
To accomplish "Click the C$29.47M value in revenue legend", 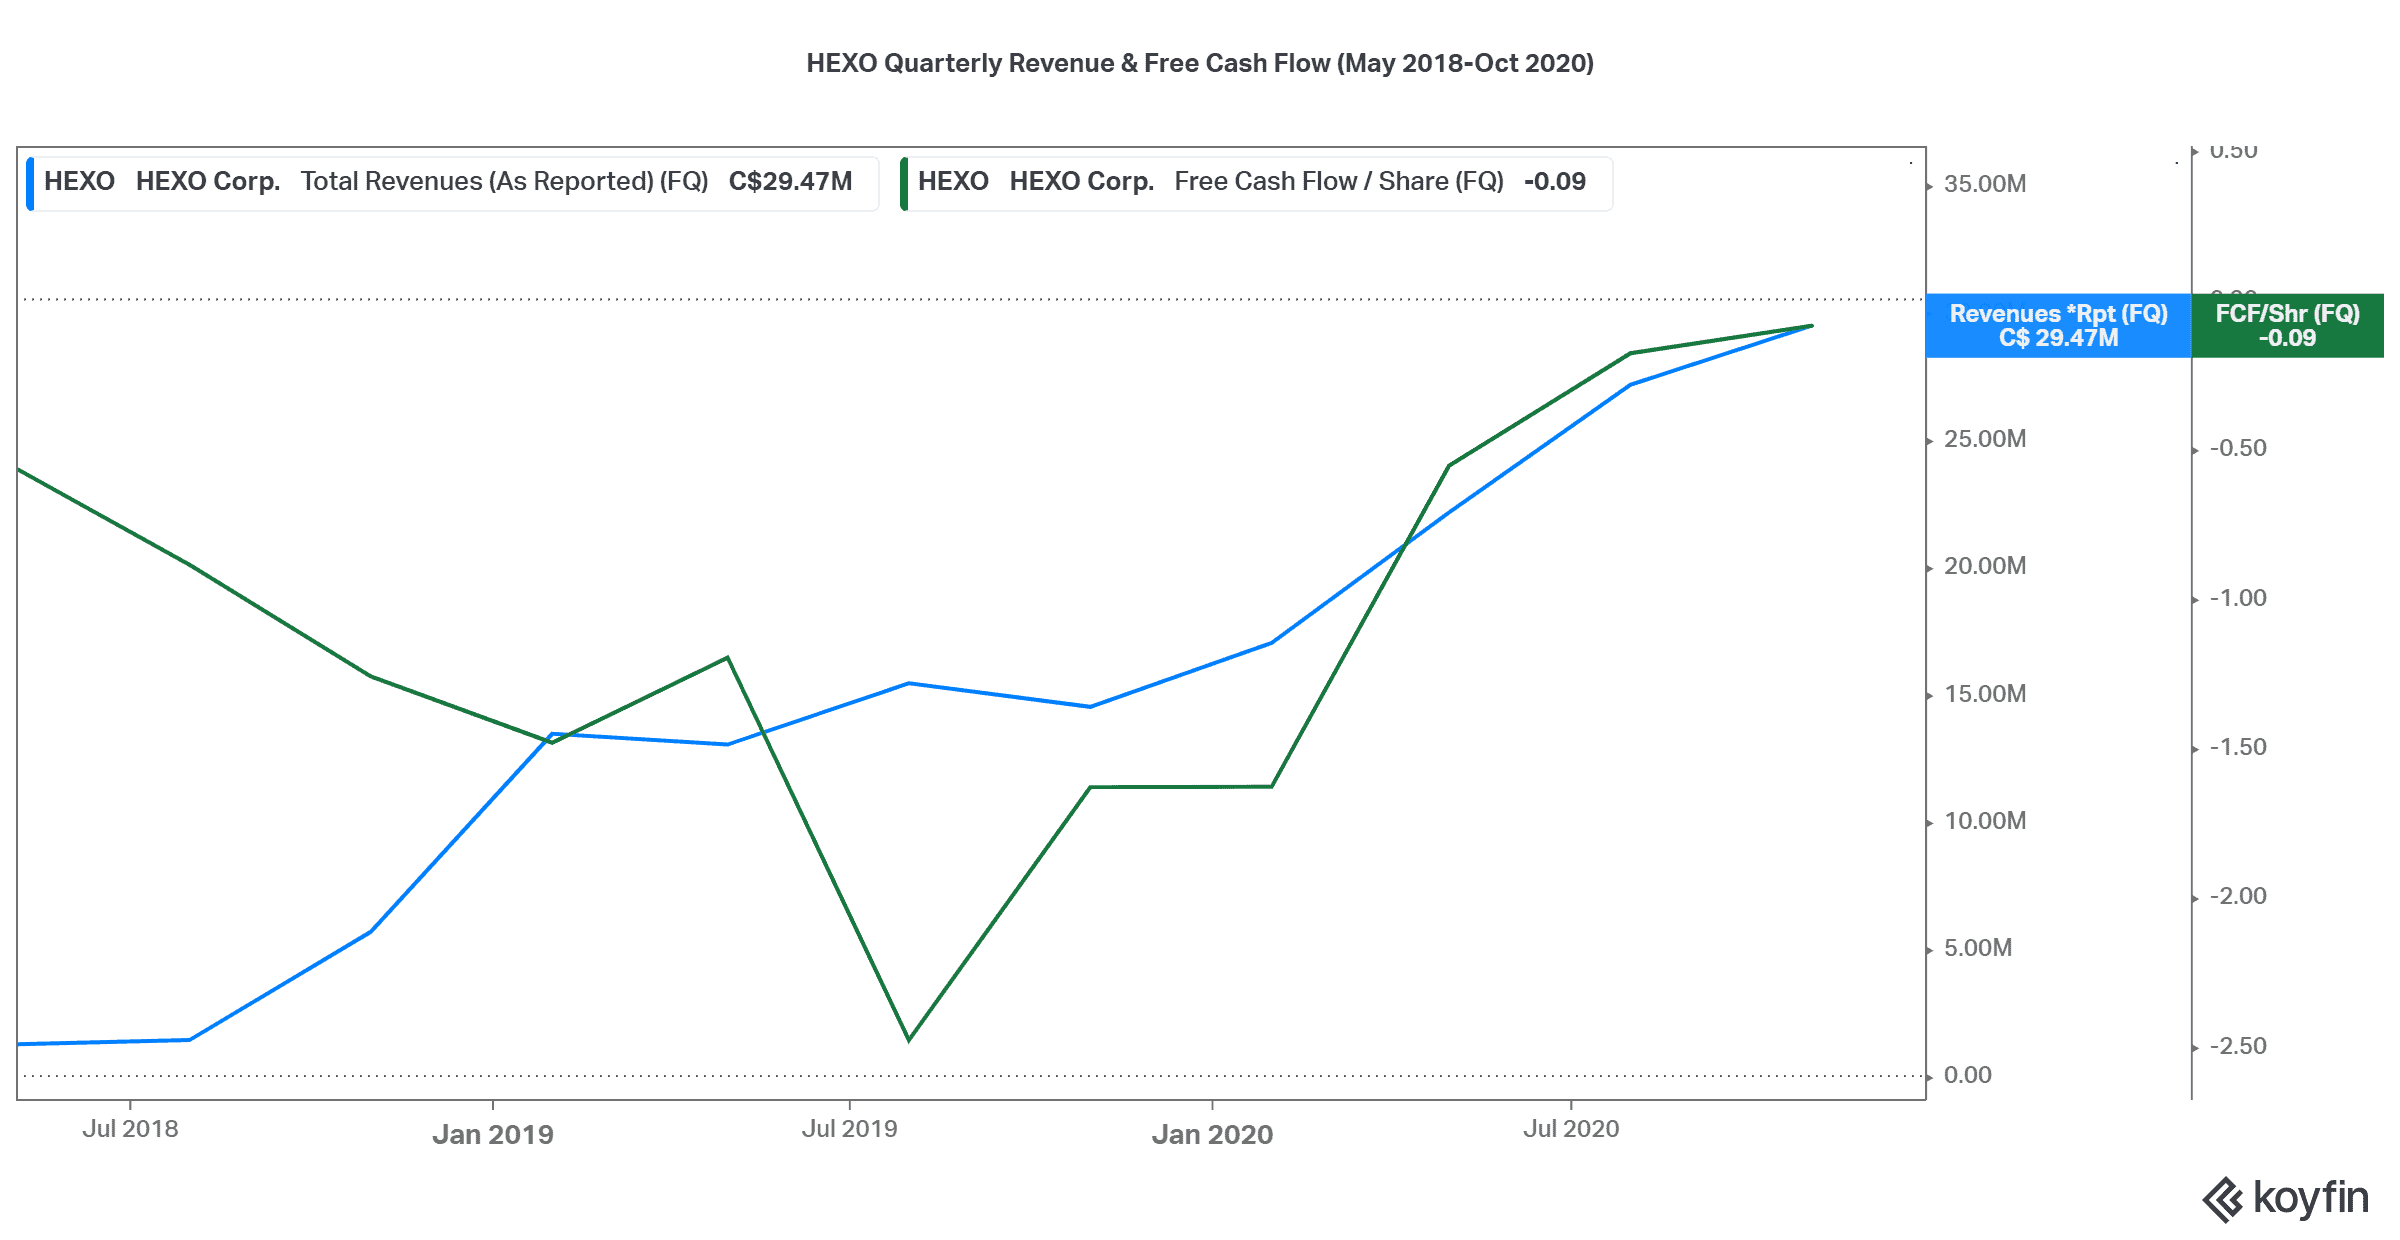I will pyautogui.click(x=790, y=182).
